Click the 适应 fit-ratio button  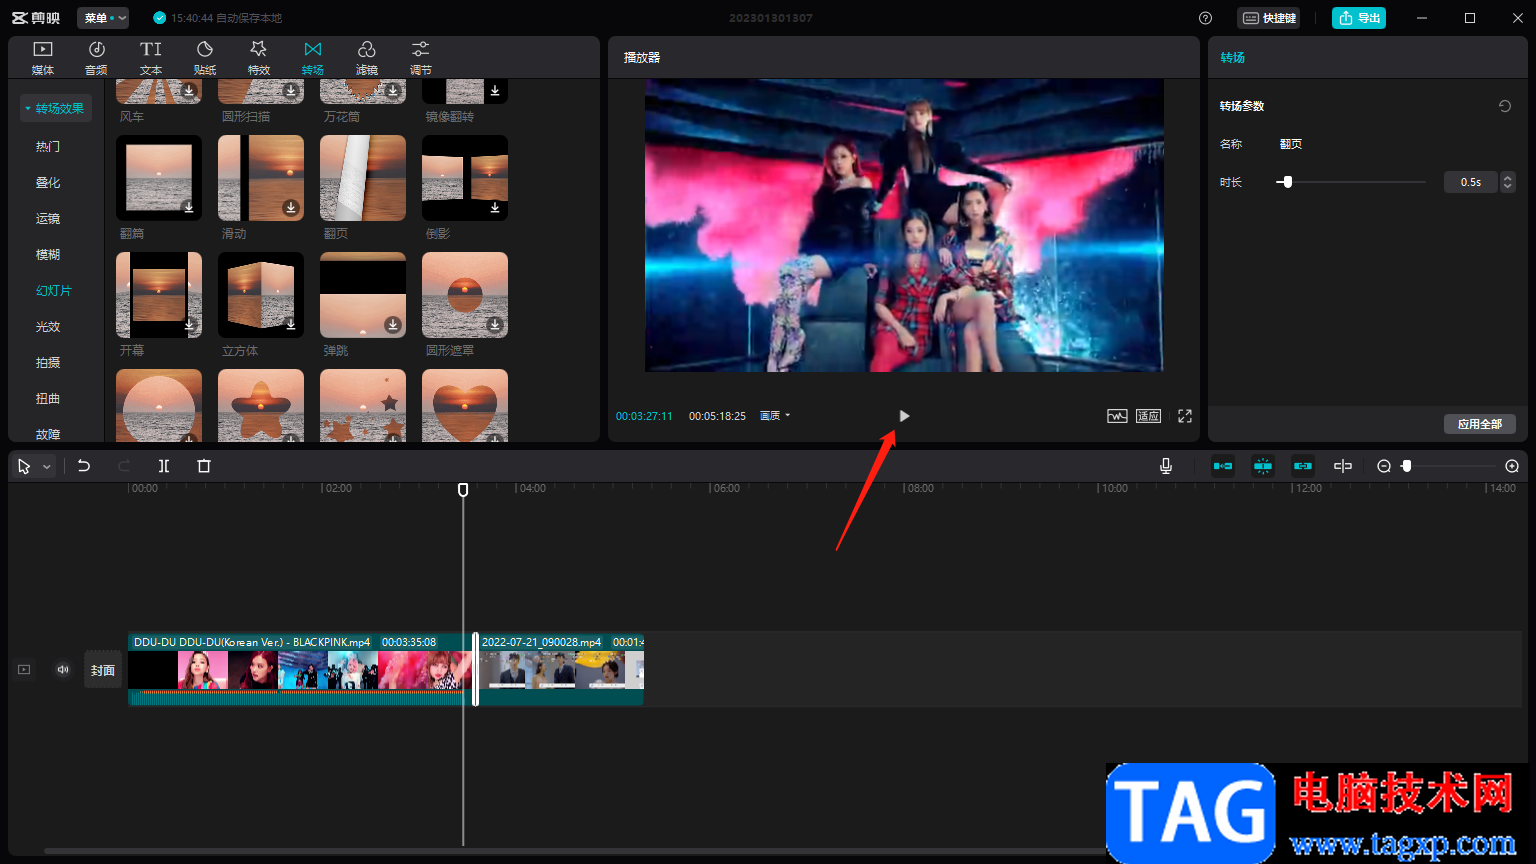pyautogui.click(x=1148, y=416)
